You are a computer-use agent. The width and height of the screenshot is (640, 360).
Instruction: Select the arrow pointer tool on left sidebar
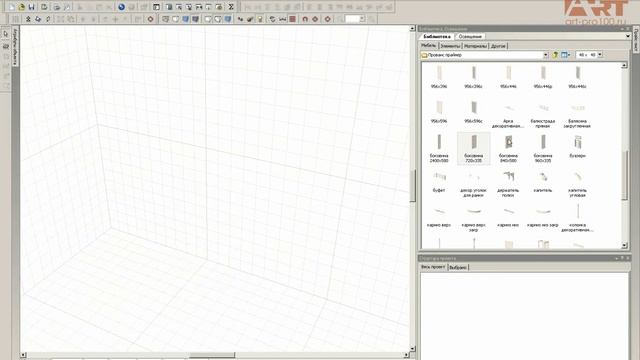(6, 34)
